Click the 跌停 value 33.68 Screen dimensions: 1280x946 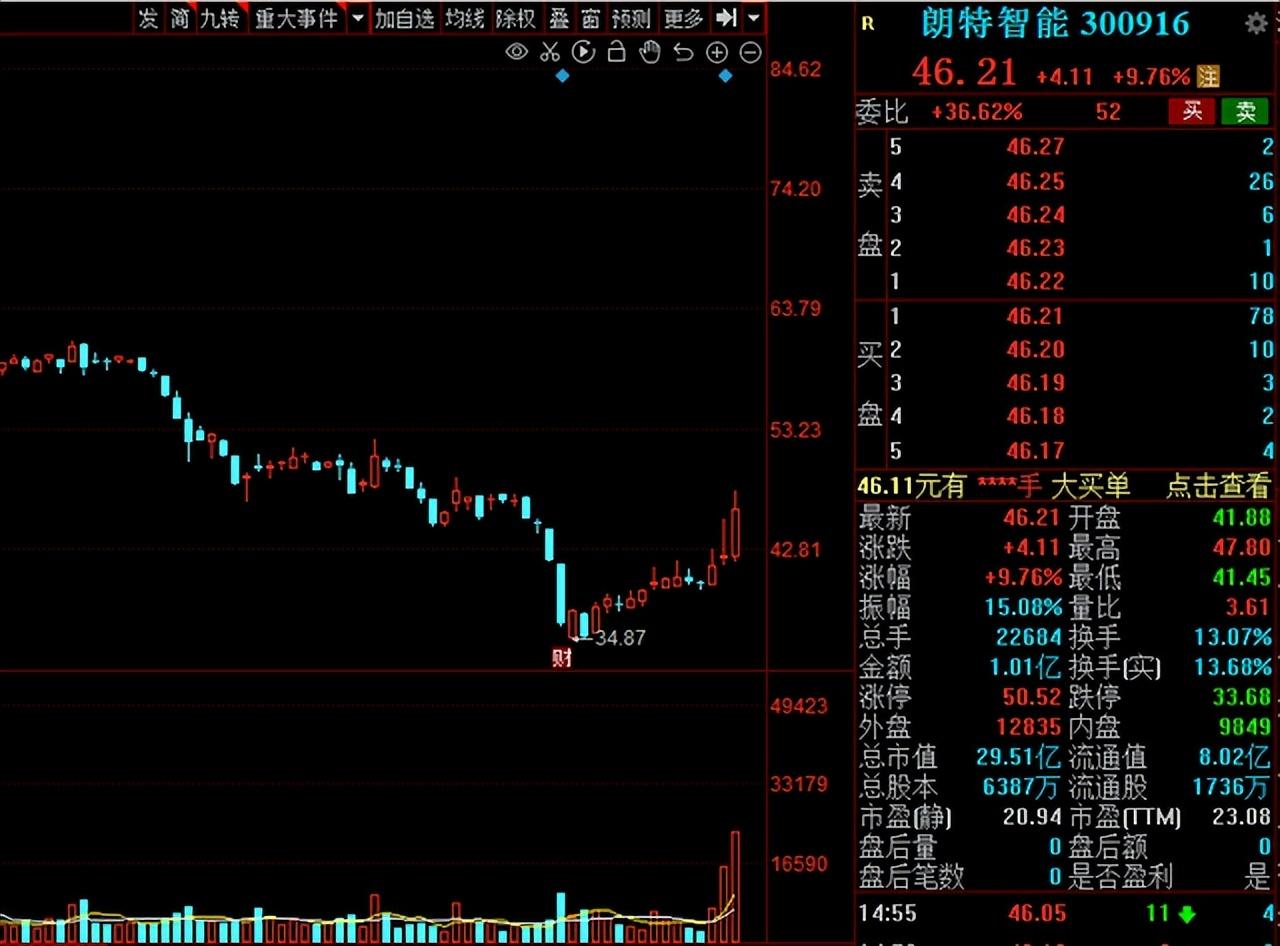(x=1241, y=697)
